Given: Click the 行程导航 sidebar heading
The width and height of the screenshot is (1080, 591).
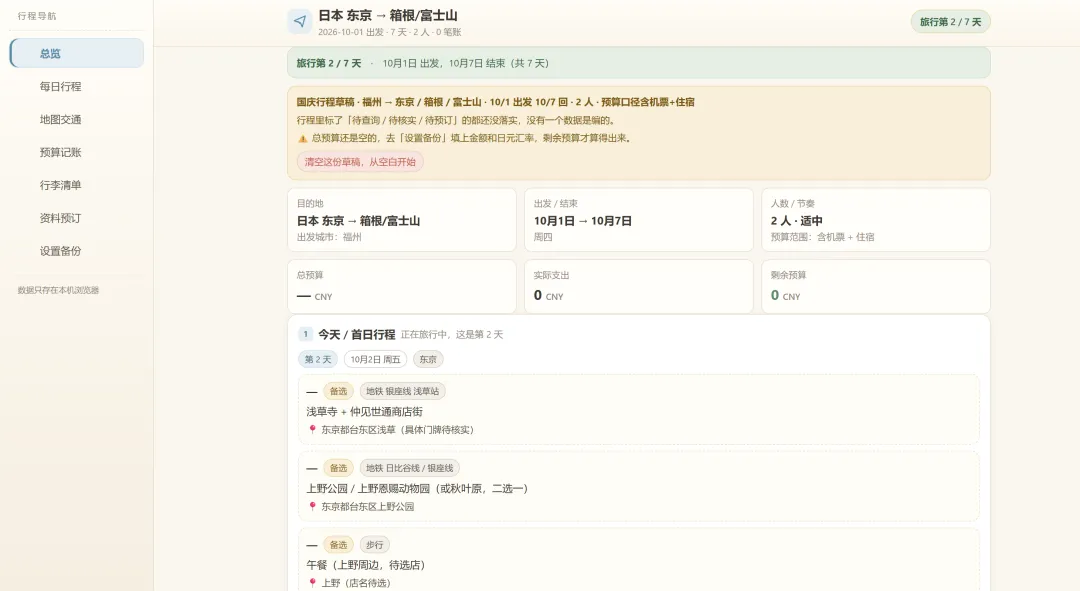Looking at the screenshot, I should click(37, 16).
